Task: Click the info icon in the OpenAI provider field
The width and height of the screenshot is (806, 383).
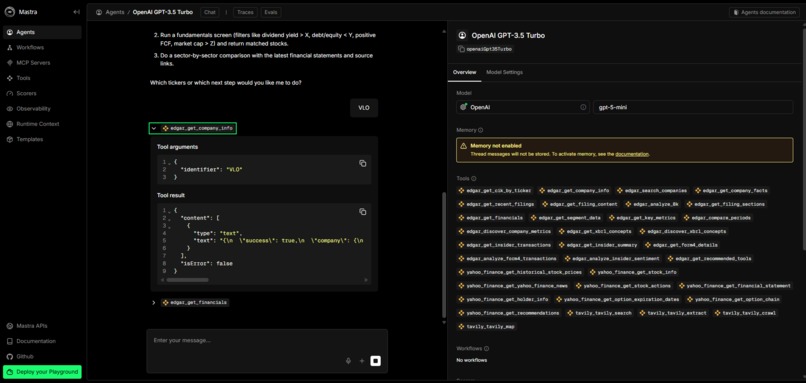Action: pos(583,107)
